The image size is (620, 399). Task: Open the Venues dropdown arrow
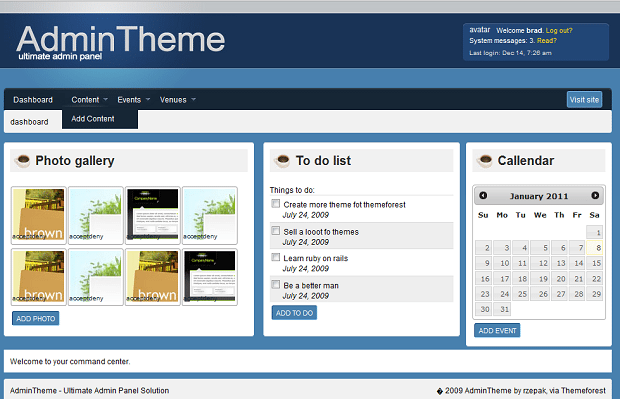[x=193, y=99]
